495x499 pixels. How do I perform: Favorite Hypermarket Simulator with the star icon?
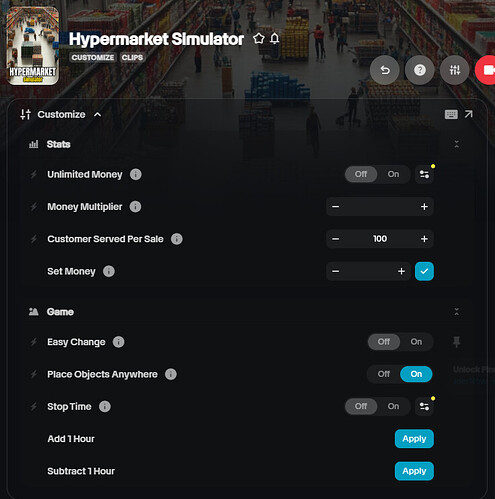pyautogui.click(x=259, y=39)
